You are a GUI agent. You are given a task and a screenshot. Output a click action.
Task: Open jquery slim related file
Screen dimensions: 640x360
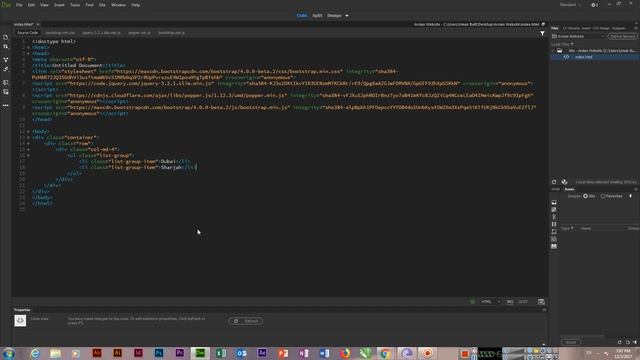pyautogui.click(x=101, y=33)
